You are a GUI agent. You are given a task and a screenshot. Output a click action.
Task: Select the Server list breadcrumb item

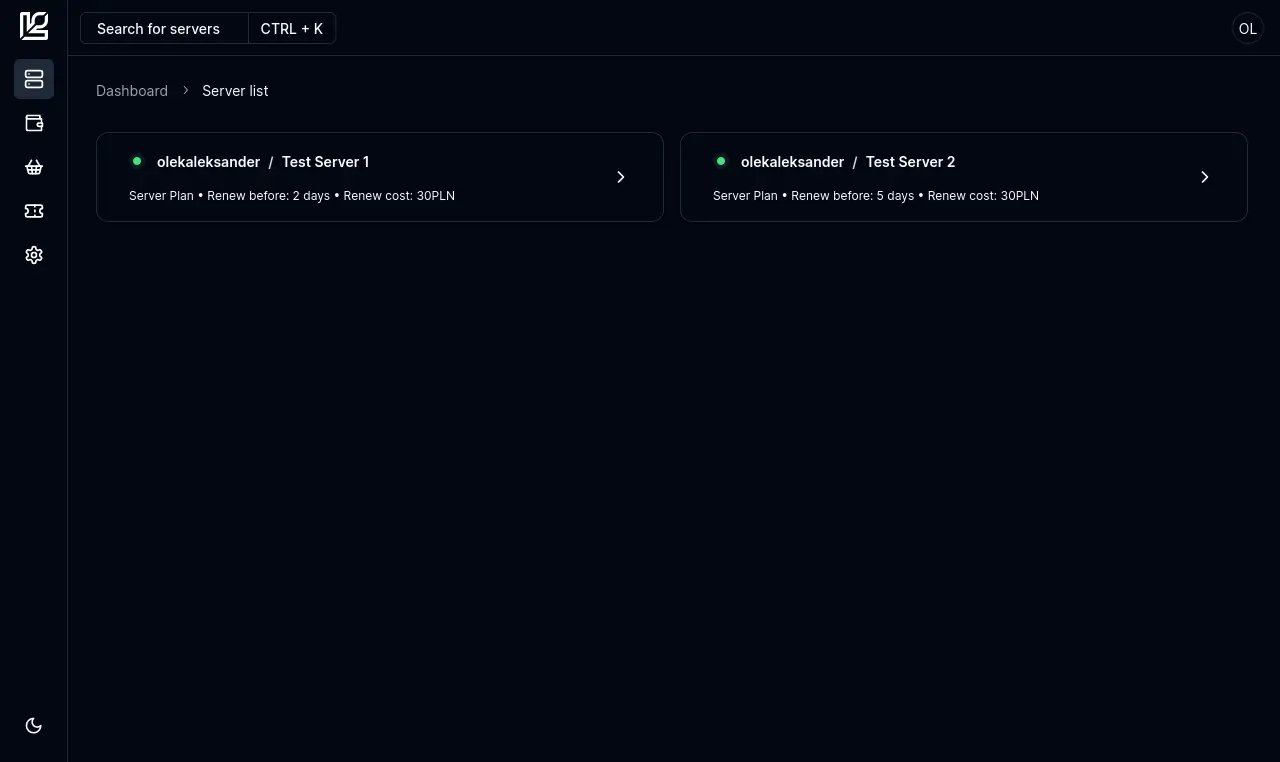pos(235,91)
